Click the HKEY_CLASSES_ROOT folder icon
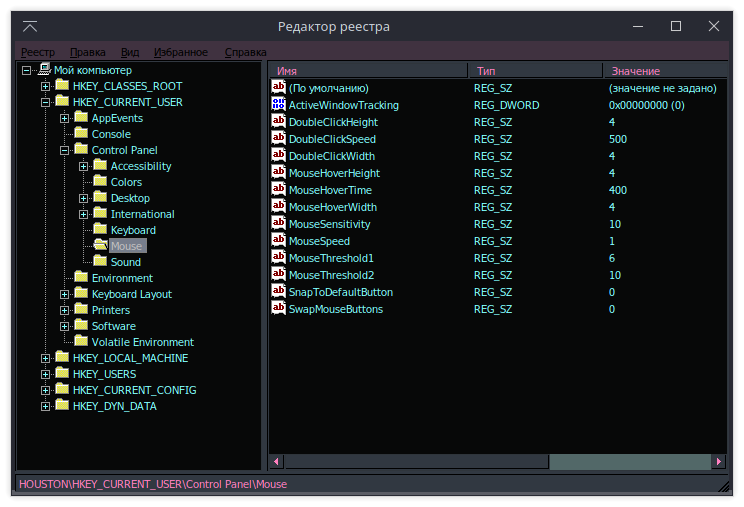The width and height of the screenshot is (744, 507). click(62, 85)
